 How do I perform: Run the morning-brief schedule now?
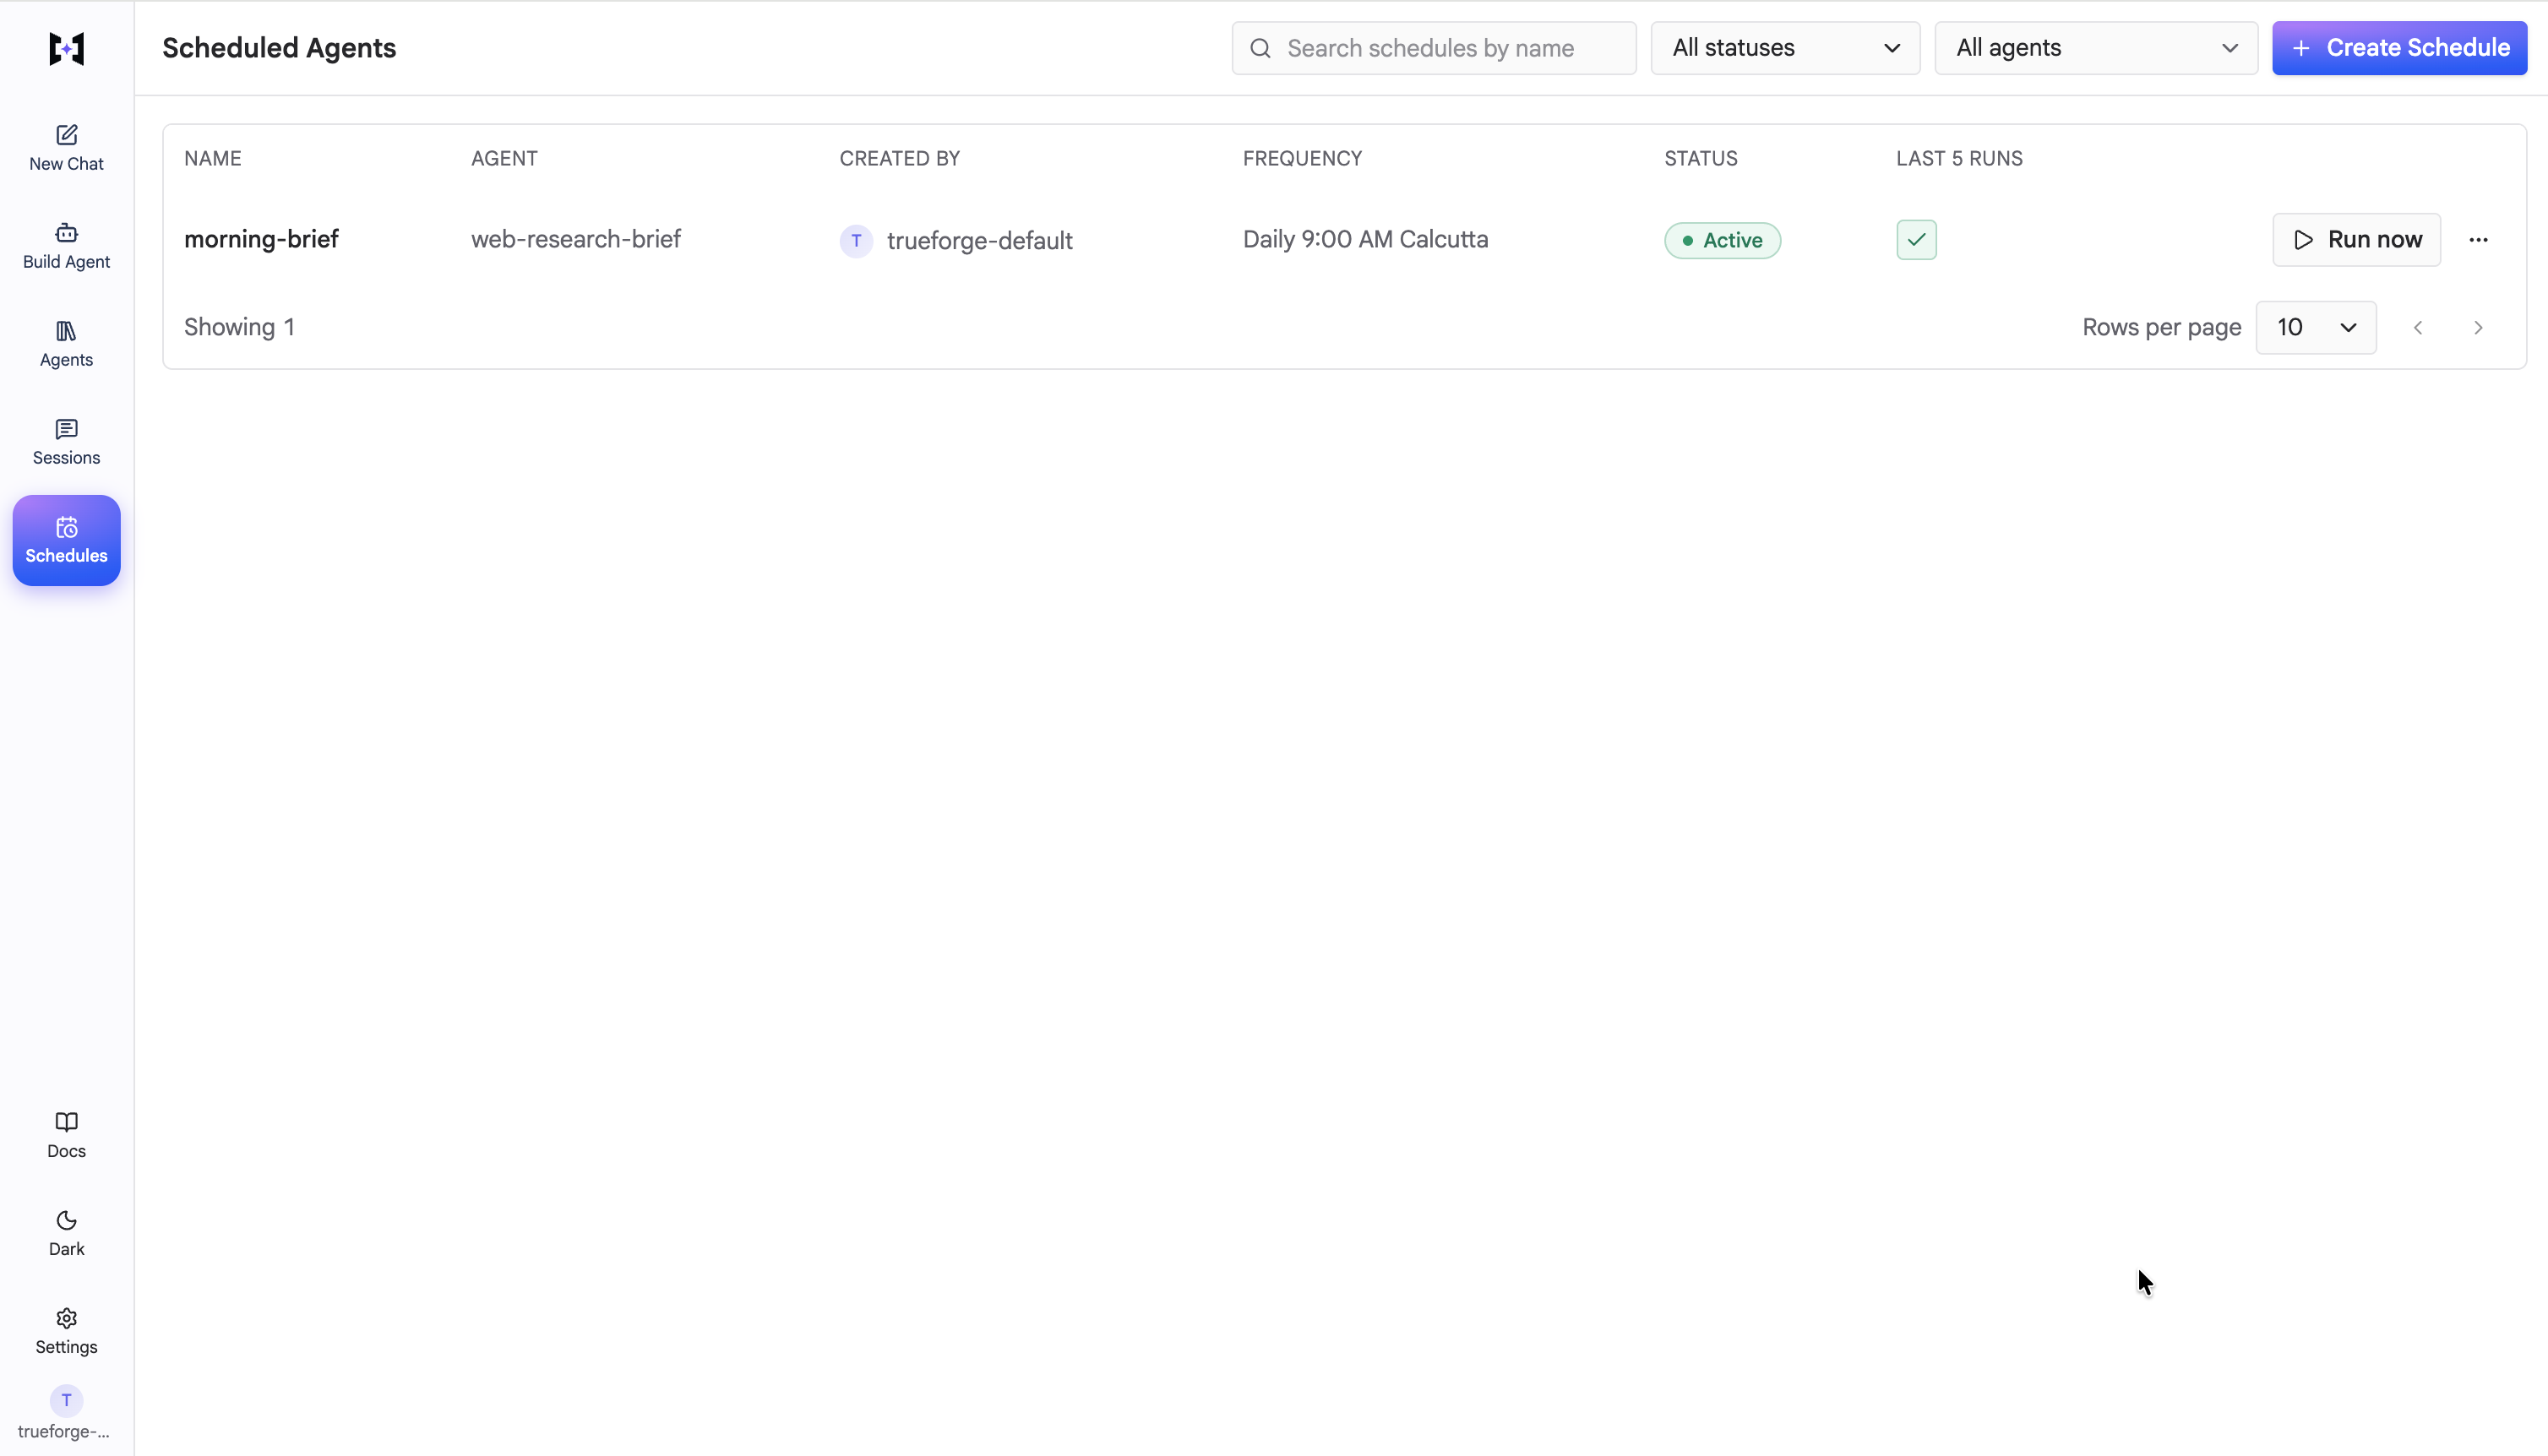click(2356, 240)
